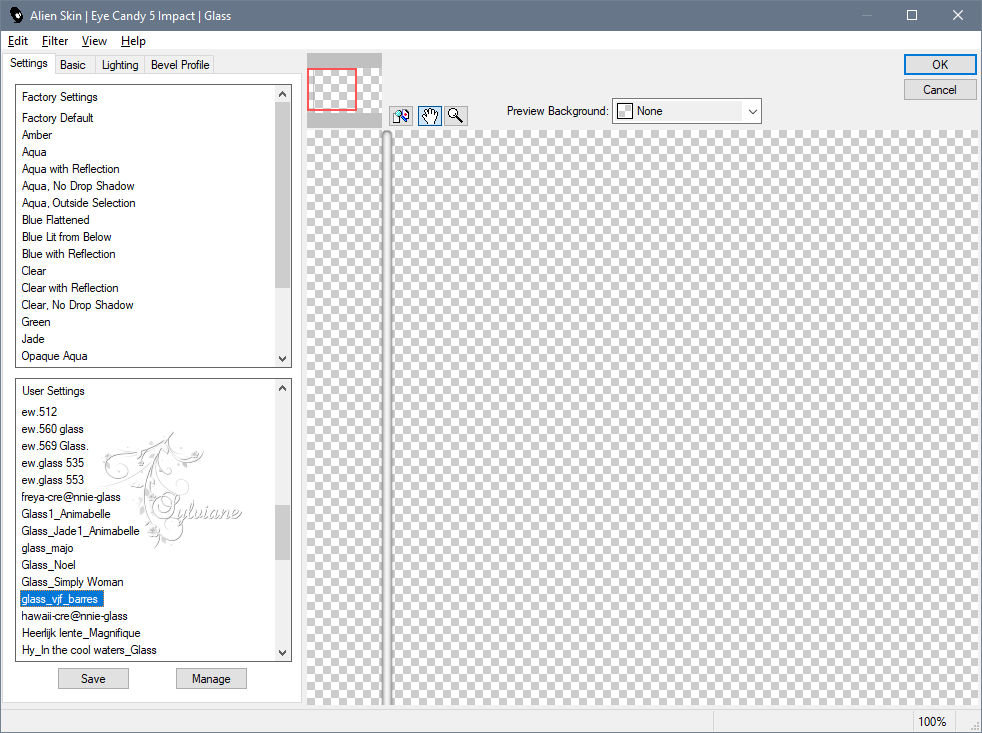The height and width of the screenshot is (733, 982).
Task: Open the Preview Background dropdown
Action: (x=686, y=111)
